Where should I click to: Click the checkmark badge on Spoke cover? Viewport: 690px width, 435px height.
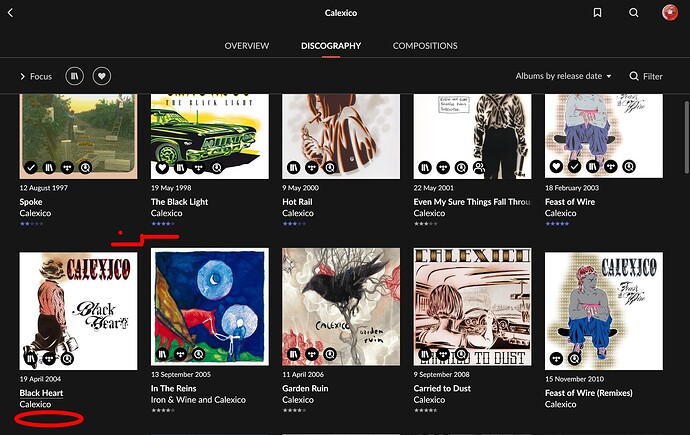point(30,167)
